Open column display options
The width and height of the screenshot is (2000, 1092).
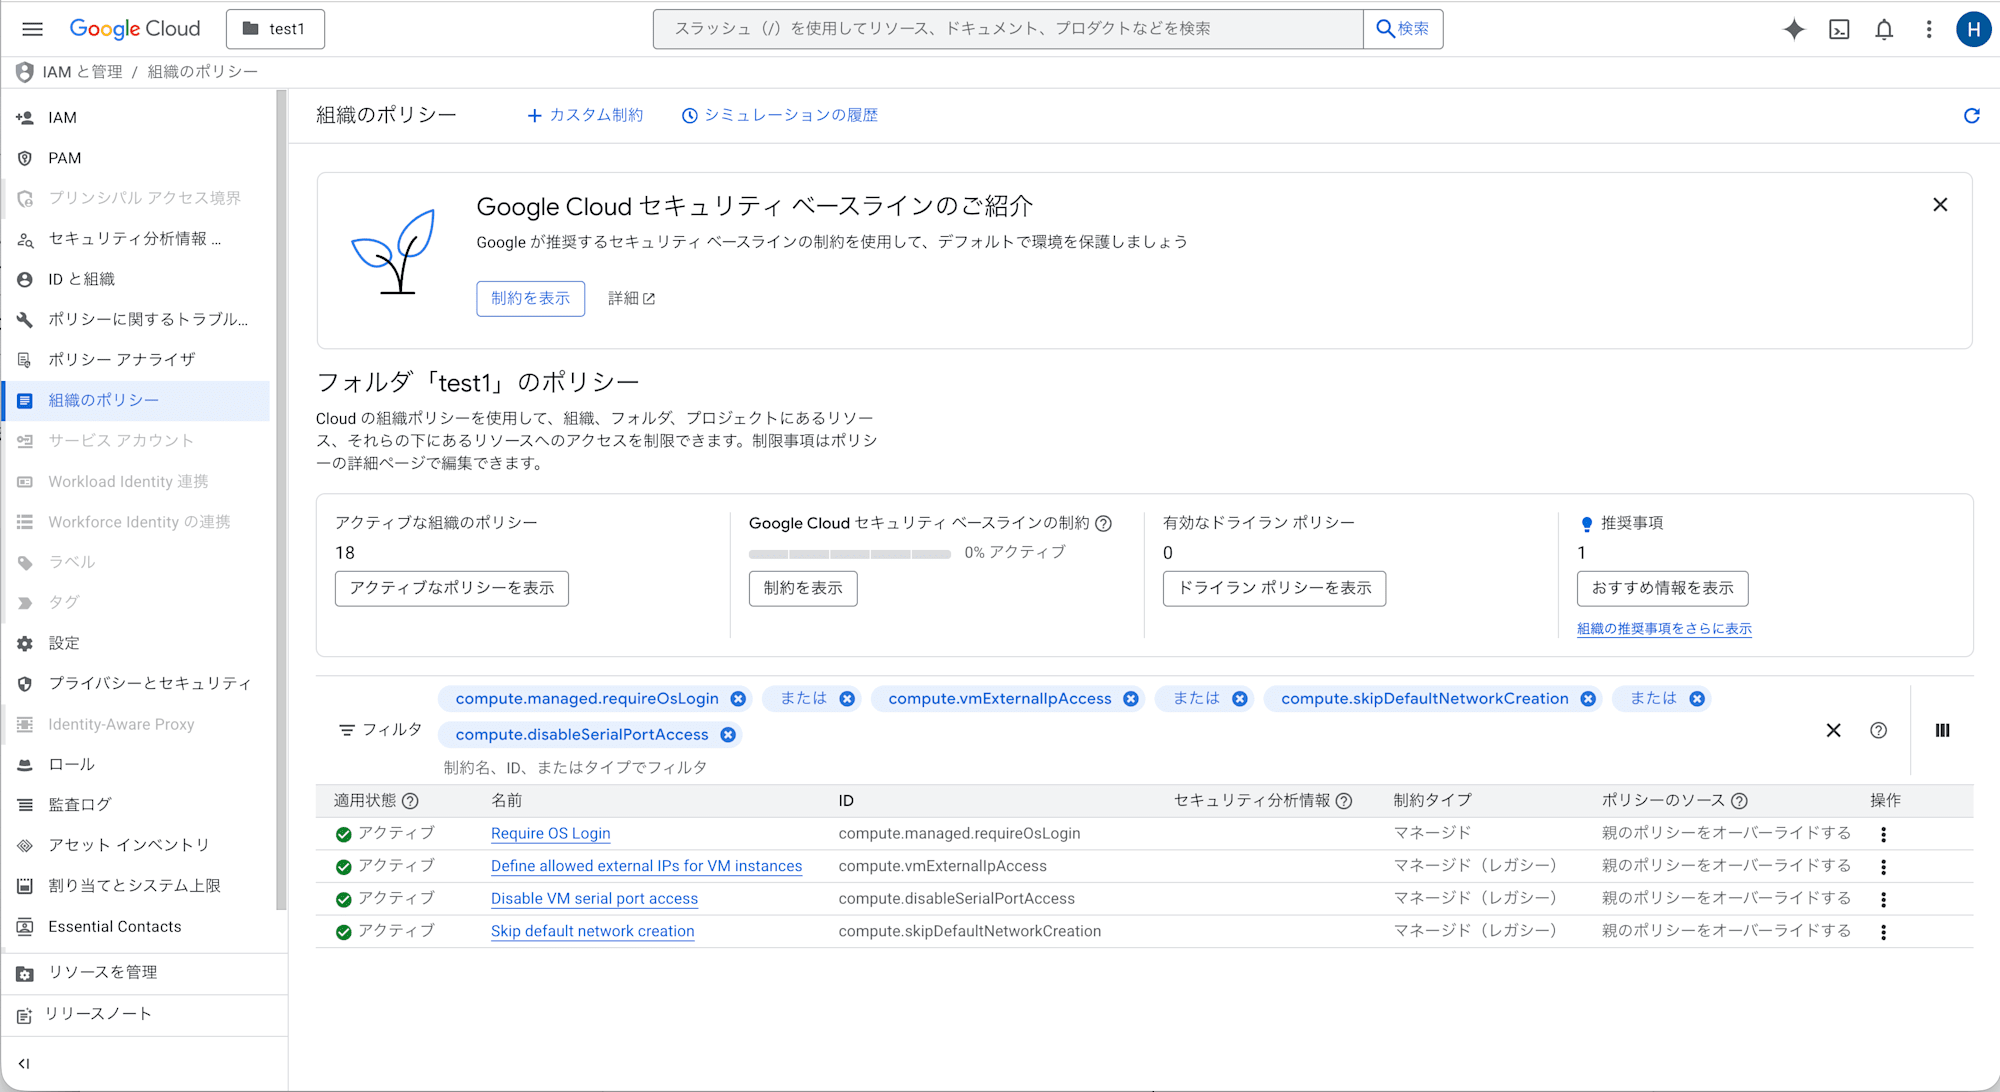[x=1942, y=730]
